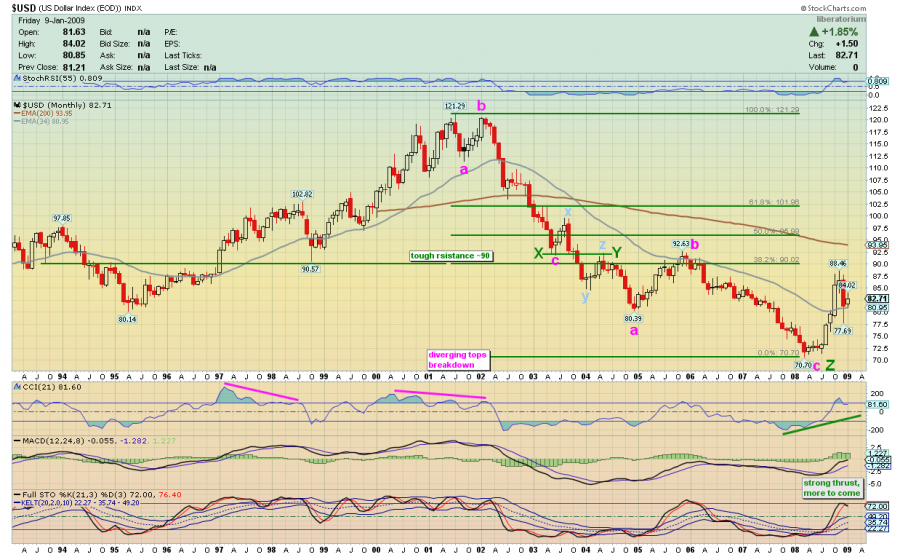Click the green up-arrow change indicator
This screenshot has height=557, width=900.
click(x=813, y=32)
